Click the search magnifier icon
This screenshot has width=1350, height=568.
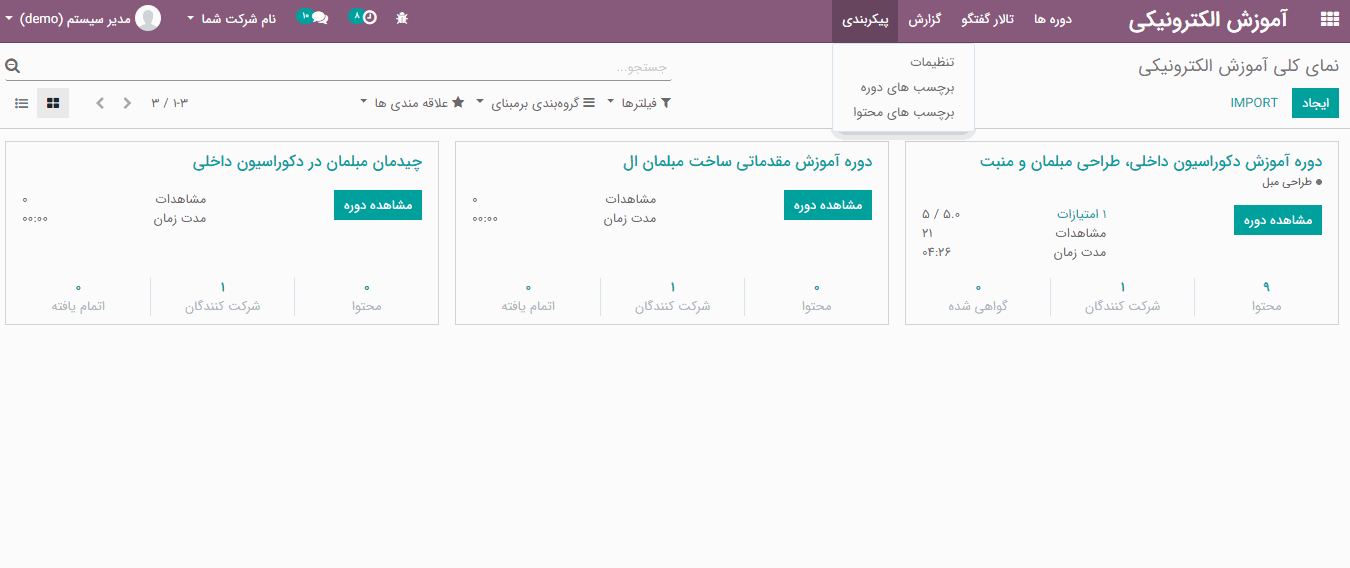13,66
